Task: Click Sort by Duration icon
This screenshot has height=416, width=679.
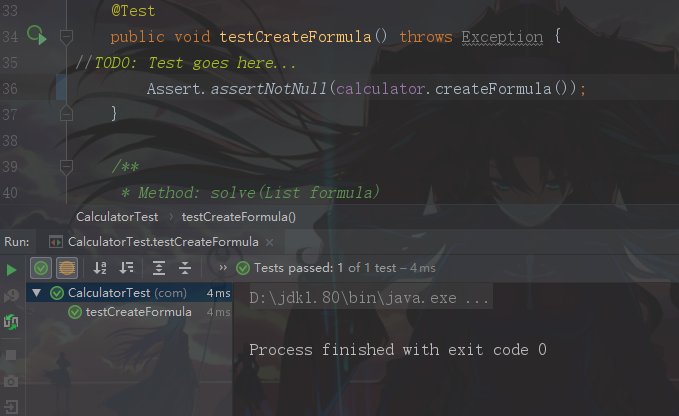Action: point(126,268)
